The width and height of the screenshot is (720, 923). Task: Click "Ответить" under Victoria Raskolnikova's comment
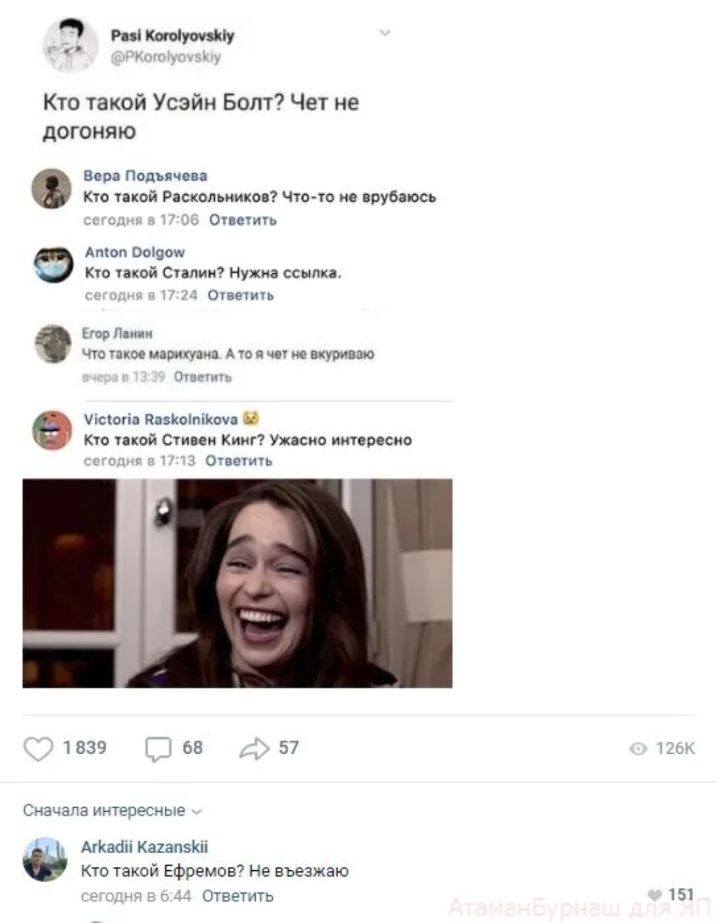click(x=239, y=460)
